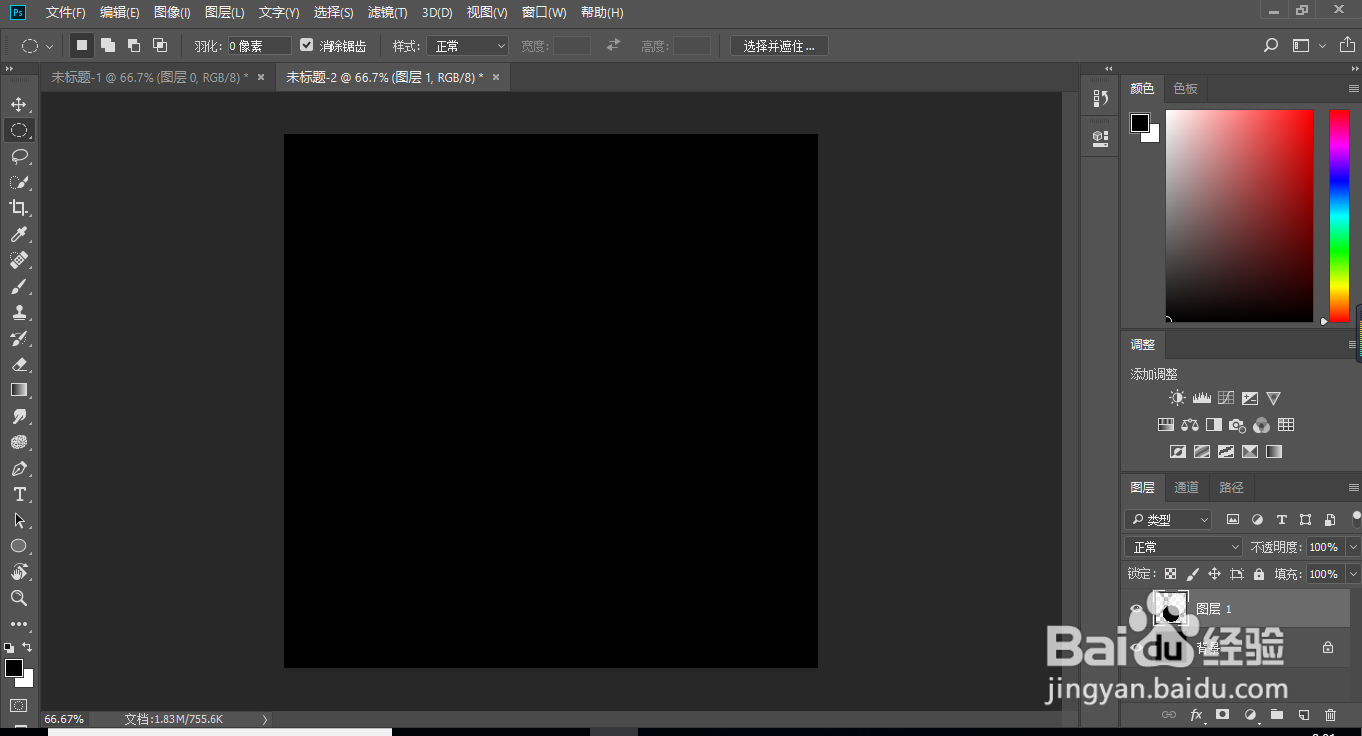Viewport: 1362px width, 736px height.
Task: Select the Pen tool
Action: point(18,468)
